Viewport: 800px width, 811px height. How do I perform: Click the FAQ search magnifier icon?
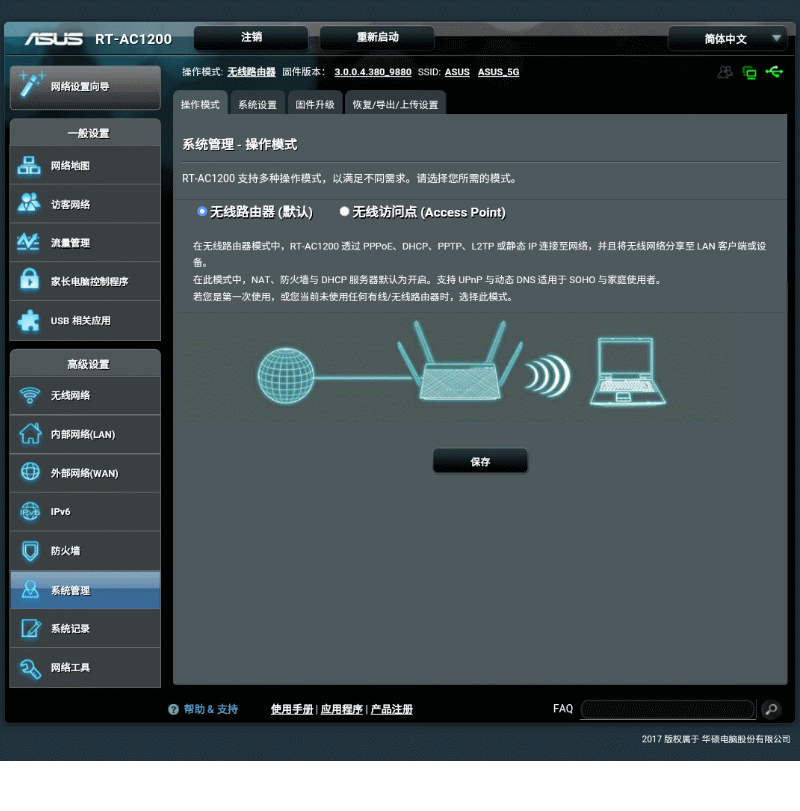pos(771,709)
